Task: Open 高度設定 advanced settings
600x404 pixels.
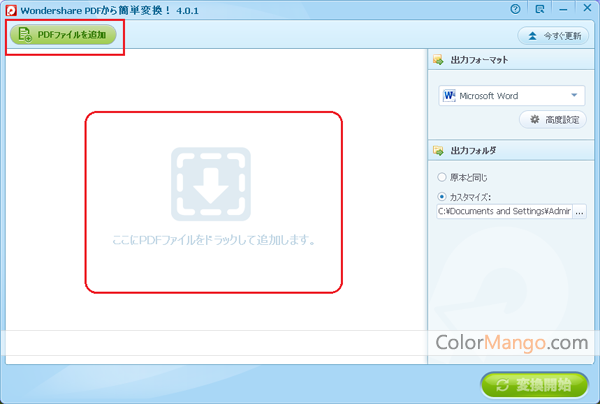Action: pyautogui.click(x=553, y=120)
